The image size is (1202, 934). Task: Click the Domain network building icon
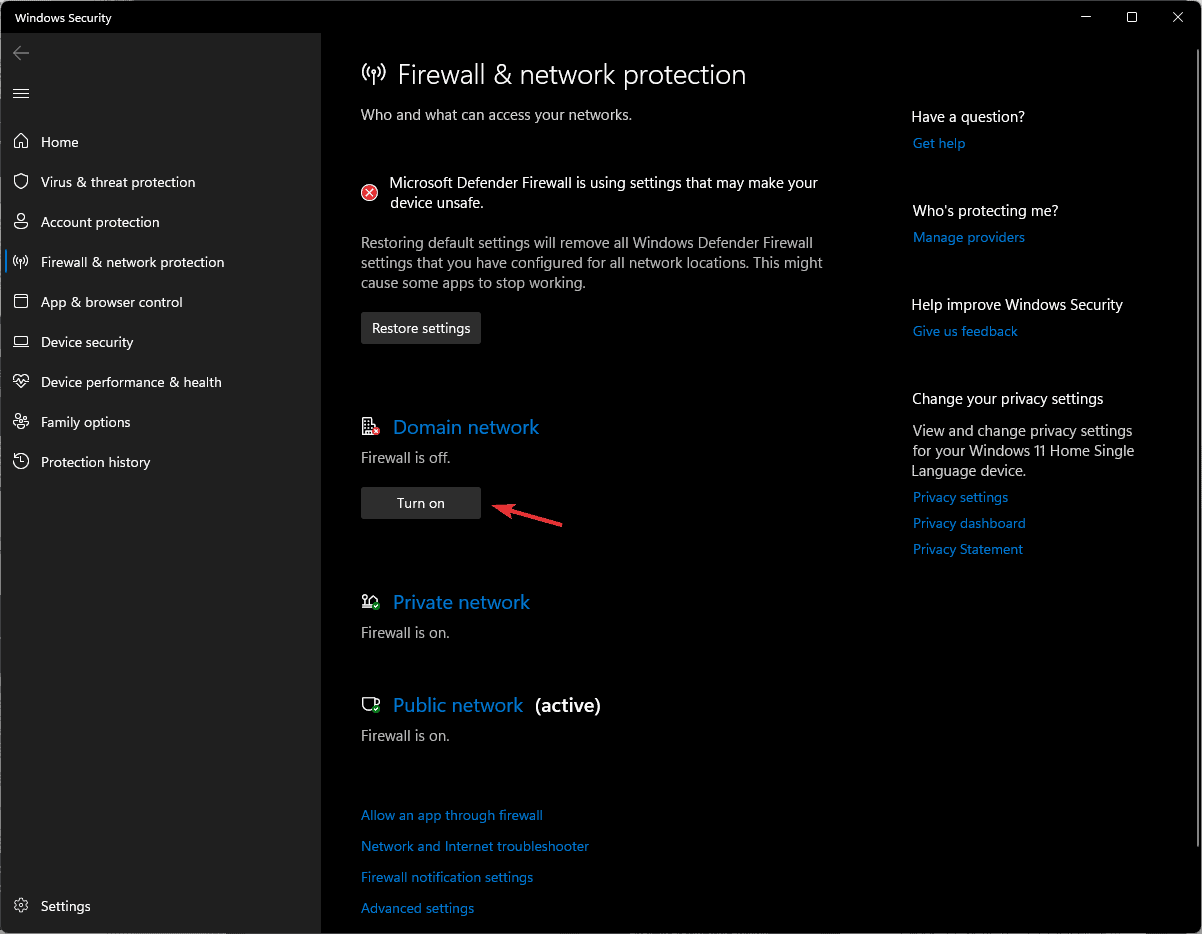(371, 427)
